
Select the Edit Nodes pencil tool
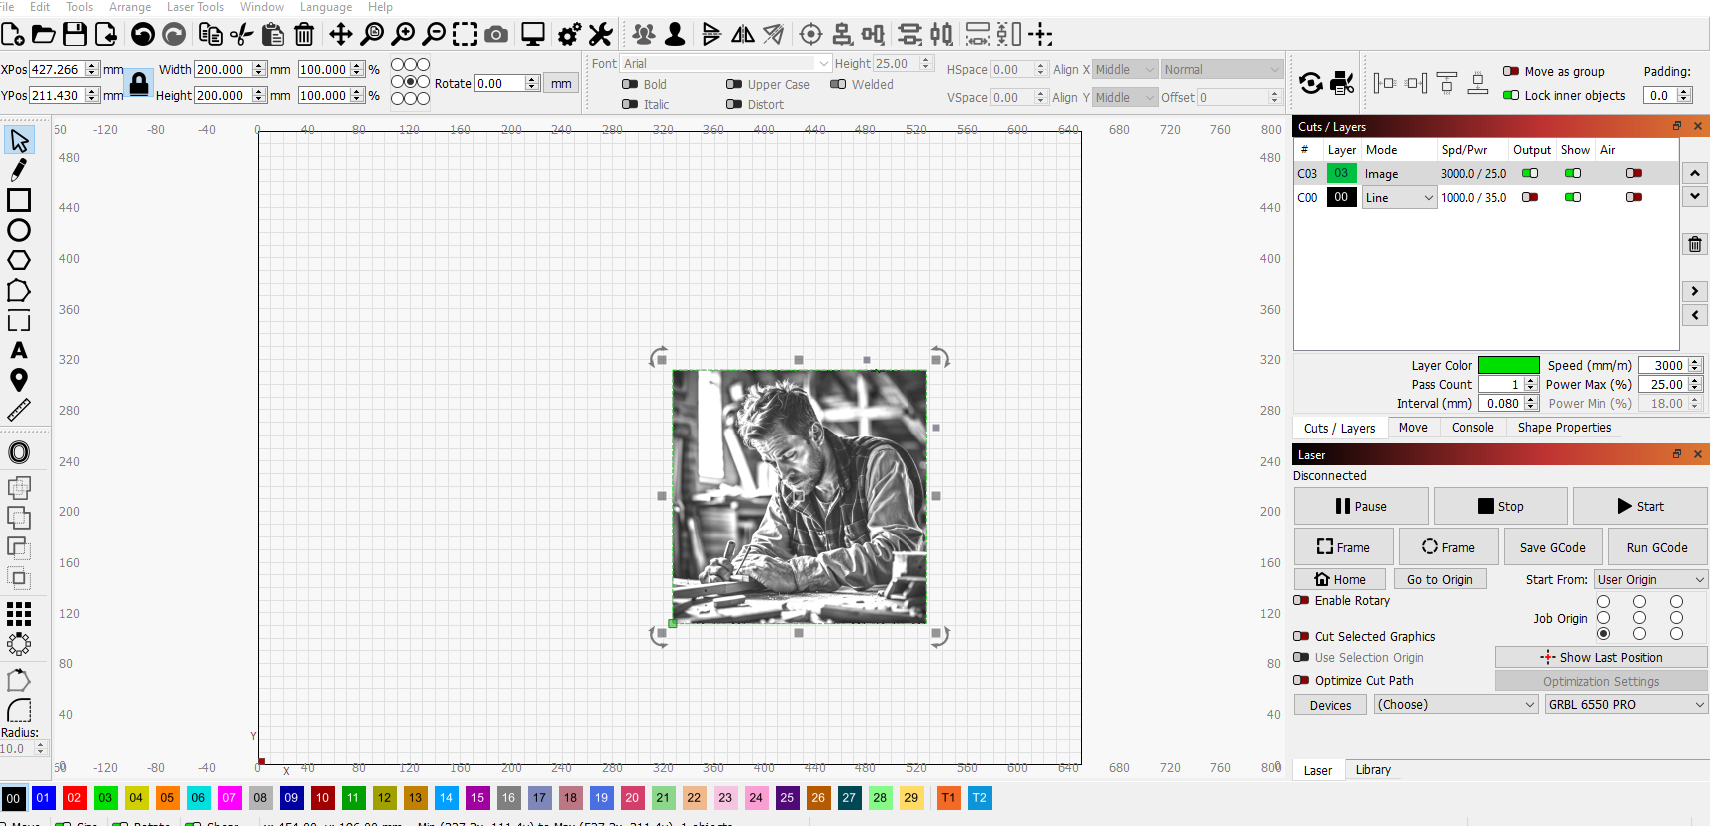coord(18,170)
